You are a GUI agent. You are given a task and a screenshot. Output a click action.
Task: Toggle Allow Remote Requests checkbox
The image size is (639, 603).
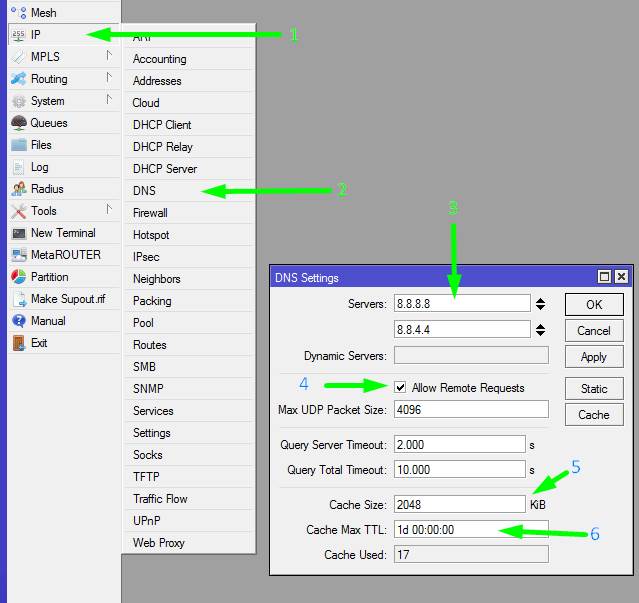tap(401, 387)
